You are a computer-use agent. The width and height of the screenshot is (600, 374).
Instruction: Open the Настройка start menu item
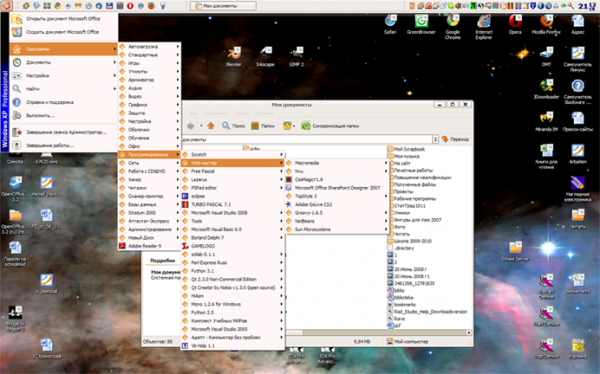64,75
